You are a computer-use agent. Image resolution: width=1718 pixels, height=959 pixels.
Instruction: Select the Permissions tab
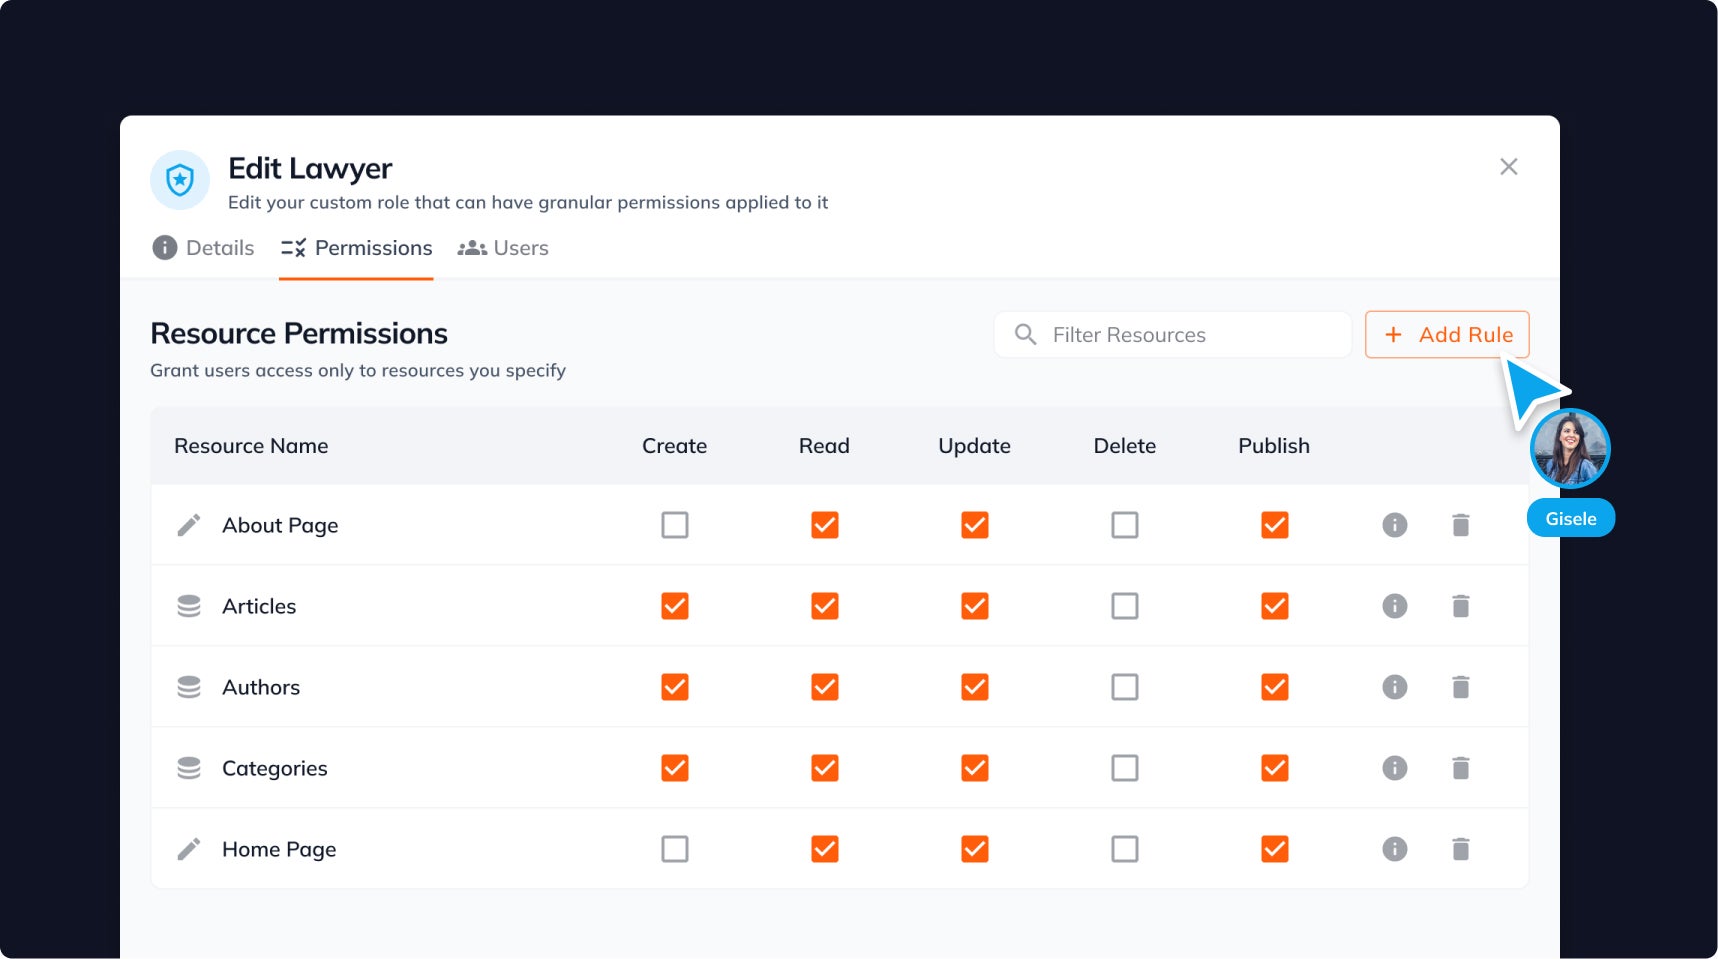(356, 248)
